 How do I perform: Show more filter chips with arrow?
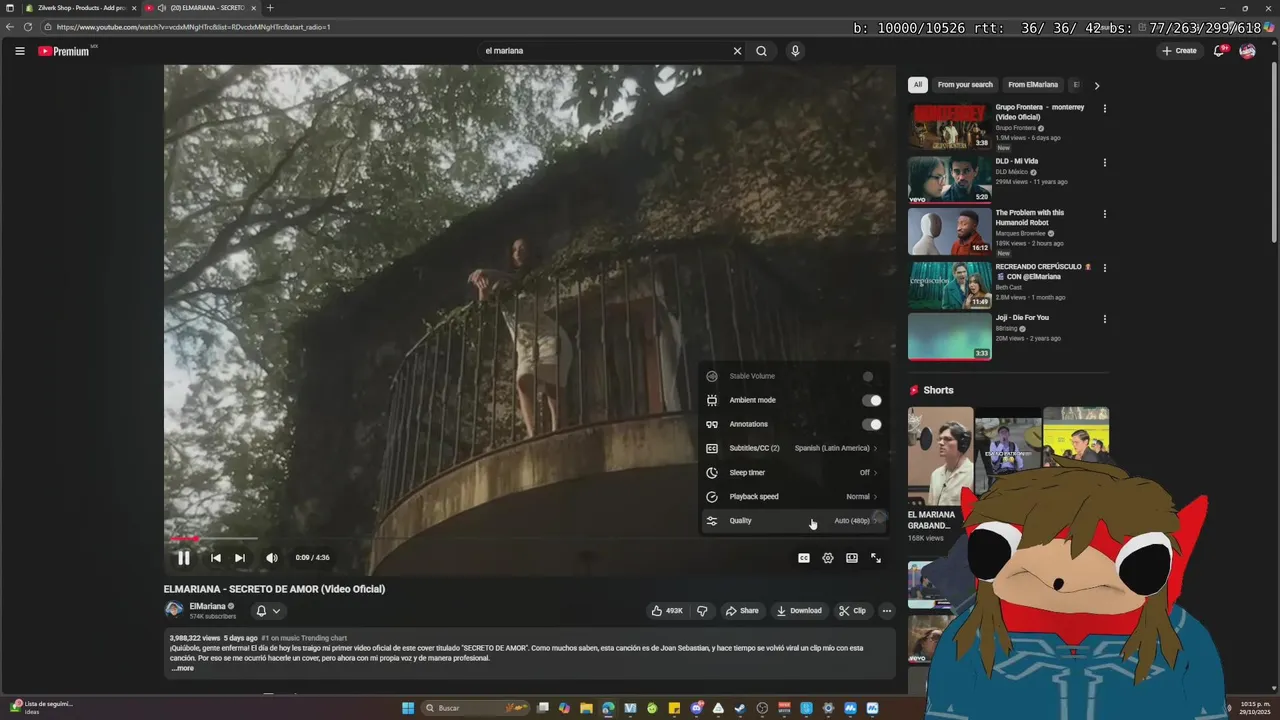1097,85
